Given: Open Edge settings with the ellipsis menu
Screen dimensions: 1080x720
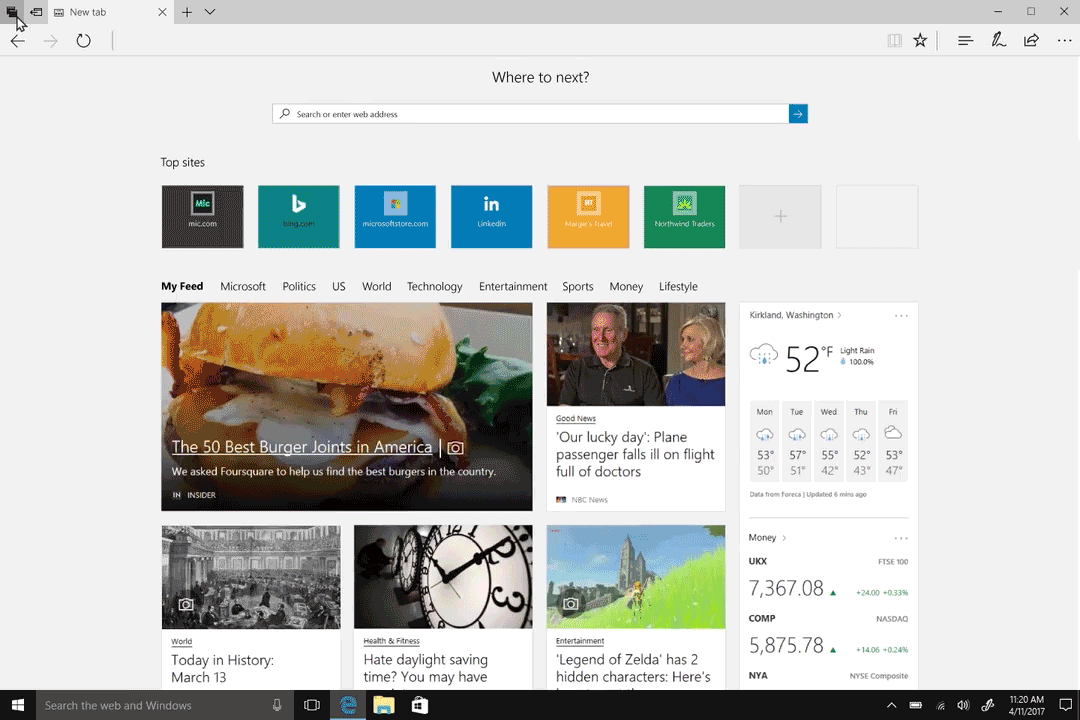Looking at the screenshot, I should click(x=1064, y=40).
